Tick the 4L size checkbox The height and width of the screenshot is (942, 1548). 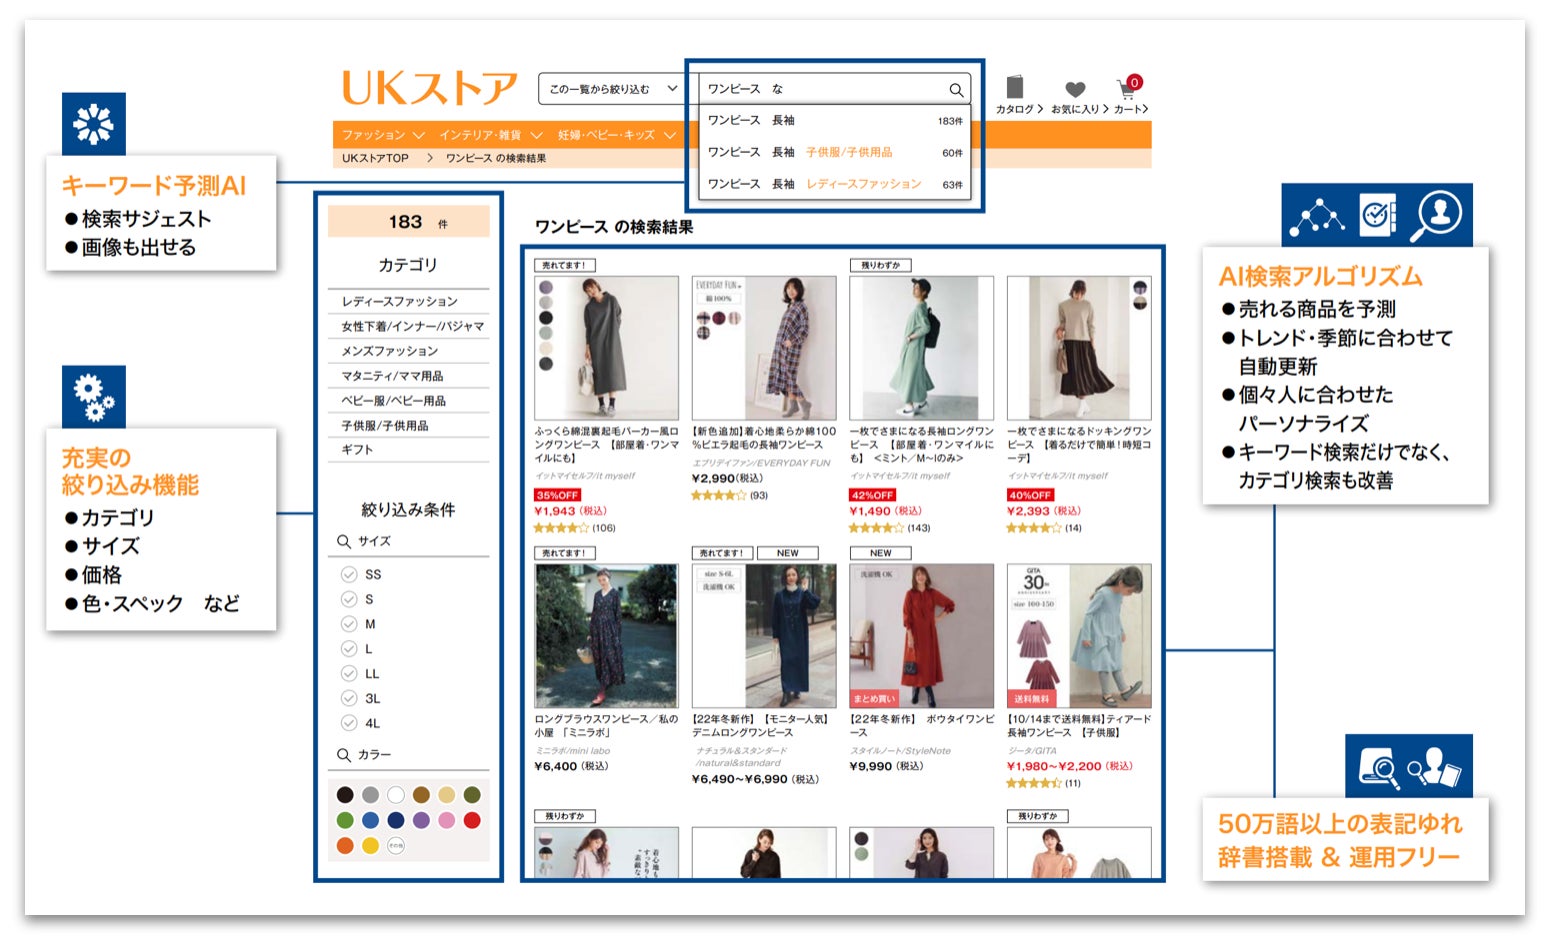pyautogui.click(x=349, y=723)
